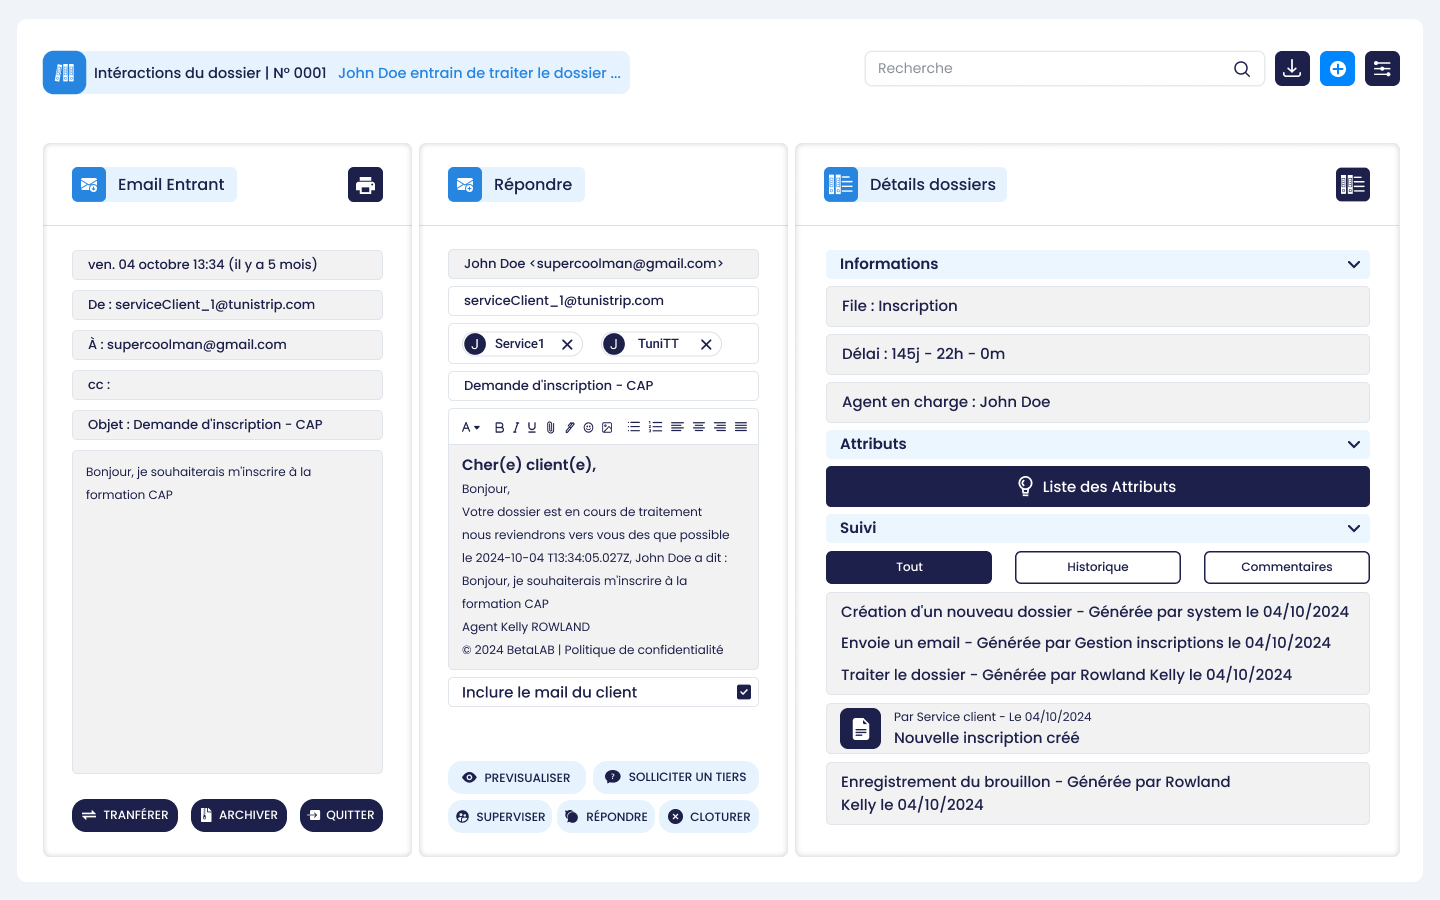Insert an image into the reply
The width and height of the screenshot is (1440, 900).
(x=607, y=427)
